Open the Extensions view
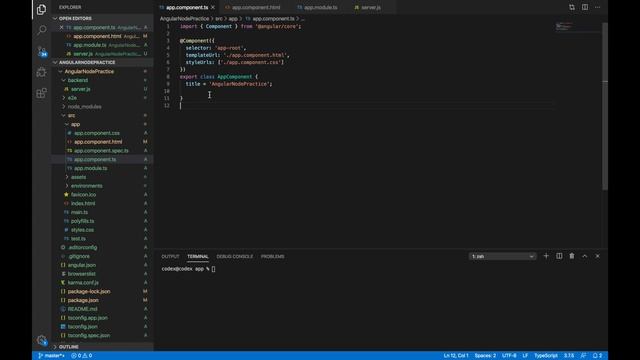The image size is (640, 360). click(41, 93)
